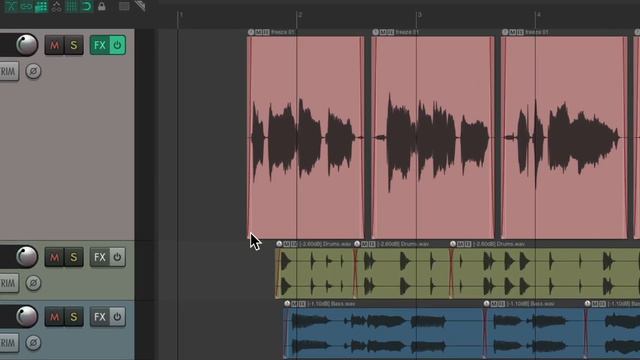Invert phase on the top freeze track
This screenshot has height=360, width=640.
33,71
